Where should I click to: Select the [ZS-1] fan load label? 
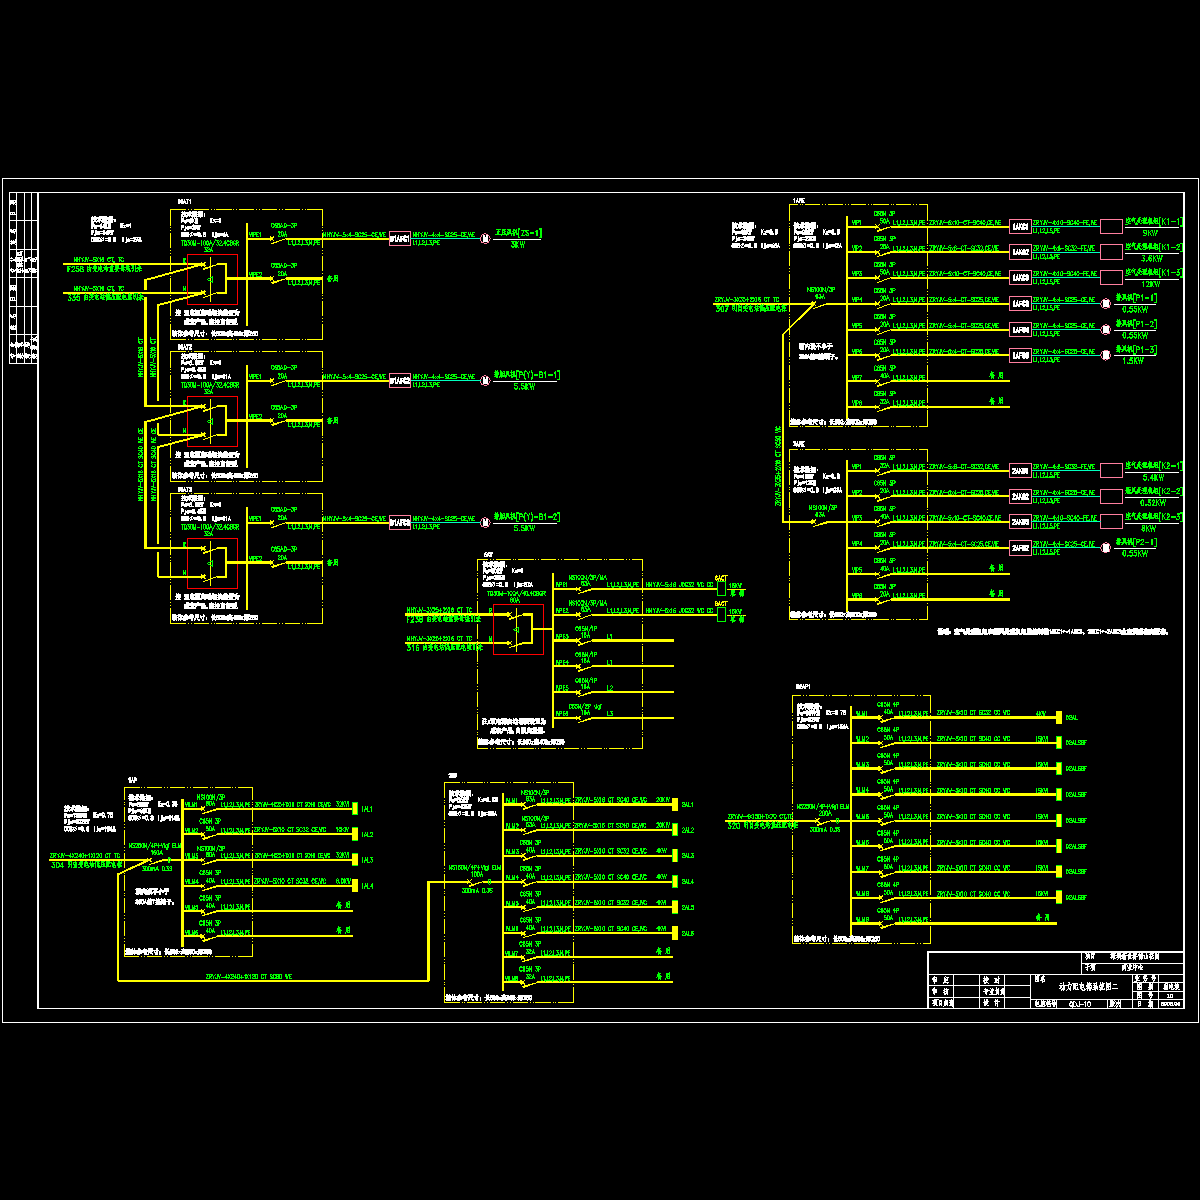click(x=519, y=233)
